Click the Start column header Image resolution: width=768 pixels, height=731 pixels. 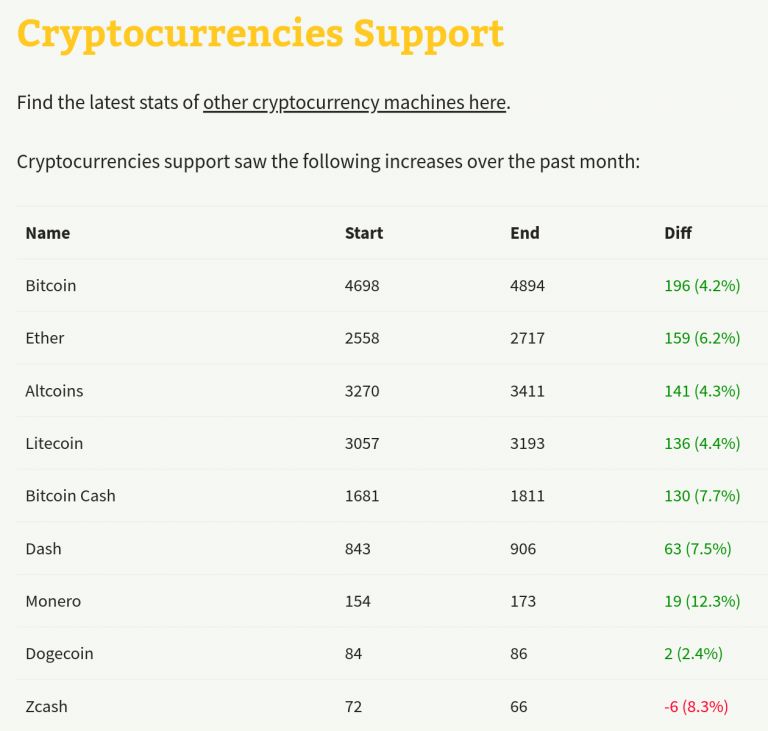[x=364, y=233]
